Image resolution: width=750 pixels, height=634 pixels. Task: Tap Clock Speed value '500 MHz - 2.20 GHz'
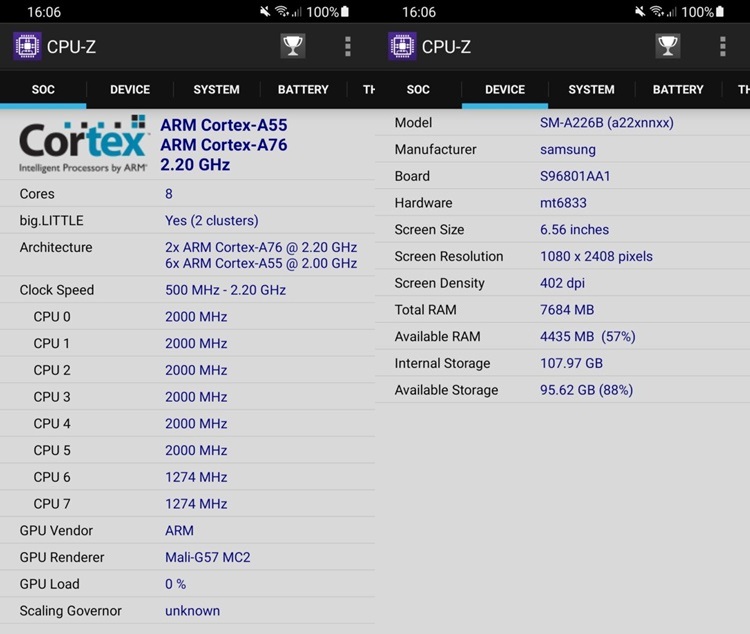tap(225, 290)
